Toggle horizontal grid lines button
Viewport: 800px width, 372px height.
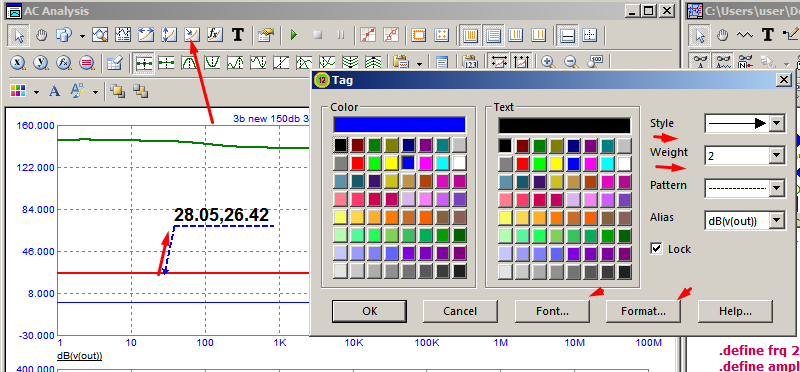click(493, 35)
